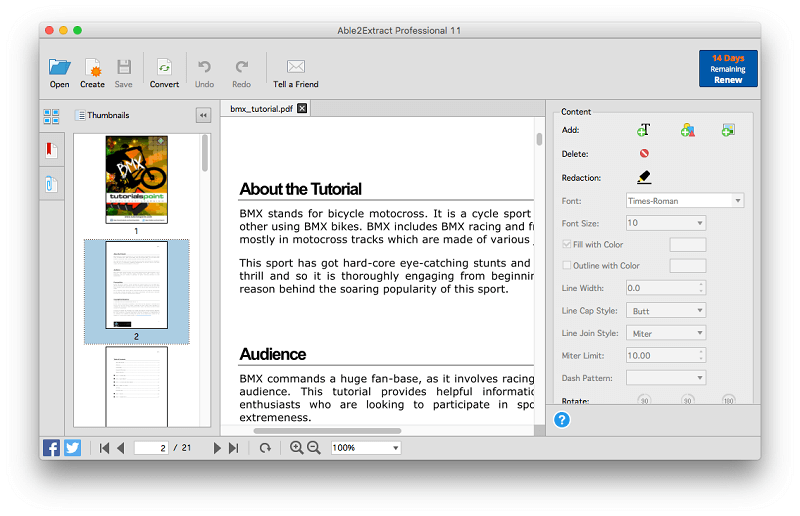Add a shape using the middle Add icon

[x=688, y=130]
